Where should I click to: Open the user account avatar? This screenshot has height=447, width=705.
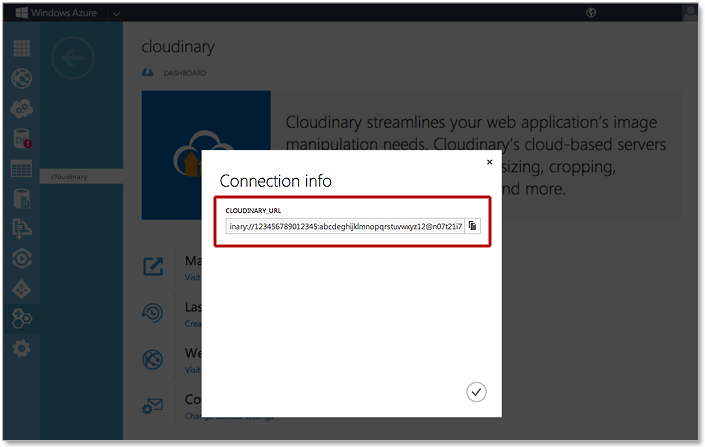(690, 12)
